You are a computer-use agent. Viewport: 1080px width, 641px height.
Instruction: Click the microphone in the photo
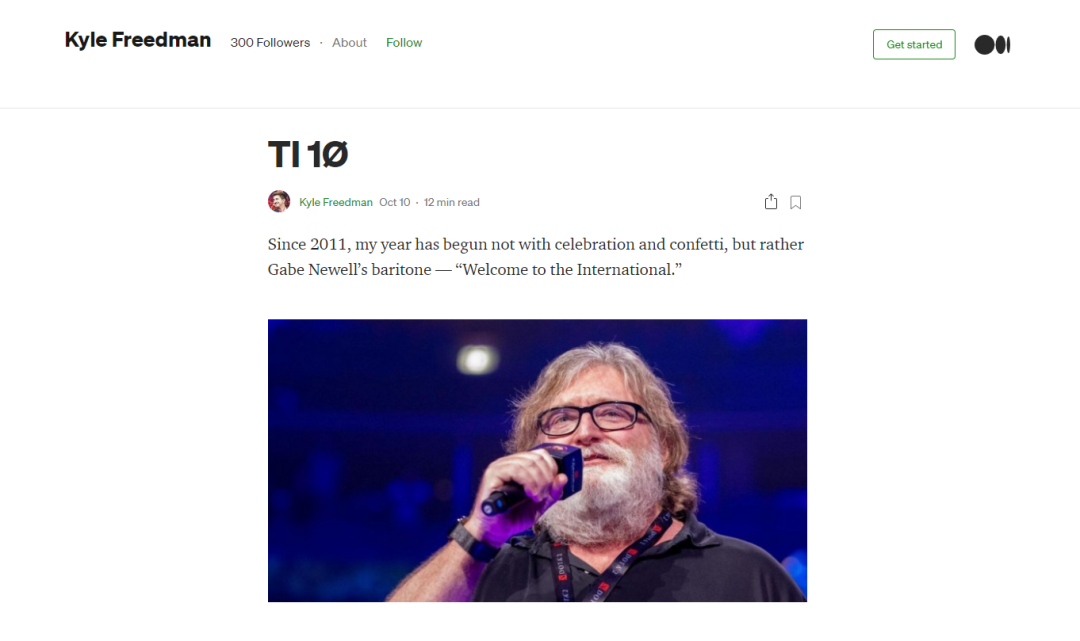[534, 479]
